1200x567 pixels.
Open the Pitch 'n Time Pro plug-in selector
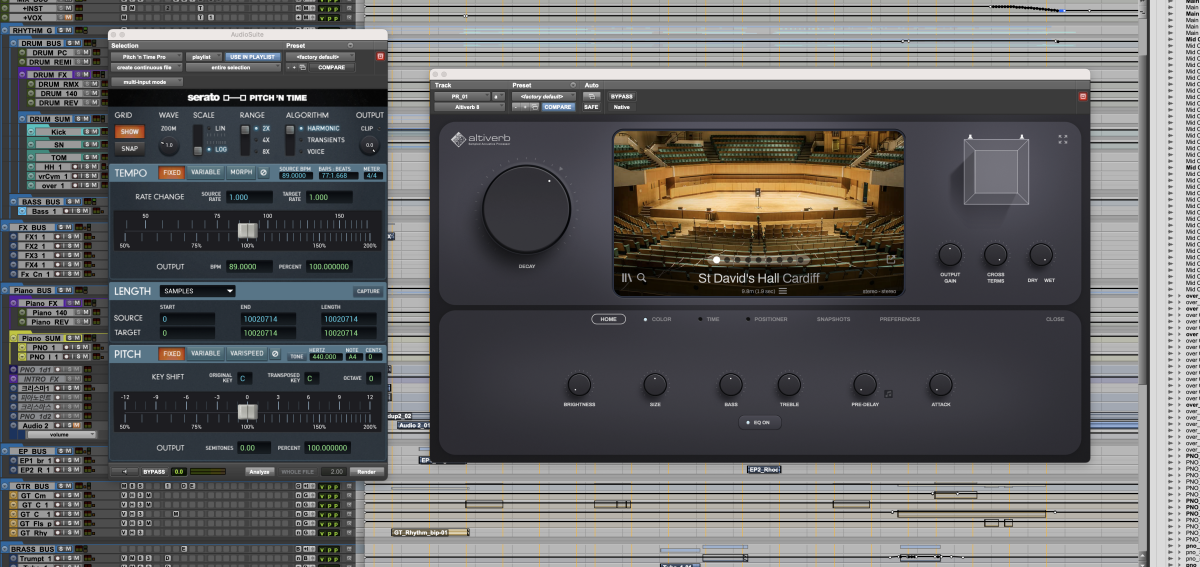coord(146,57)
